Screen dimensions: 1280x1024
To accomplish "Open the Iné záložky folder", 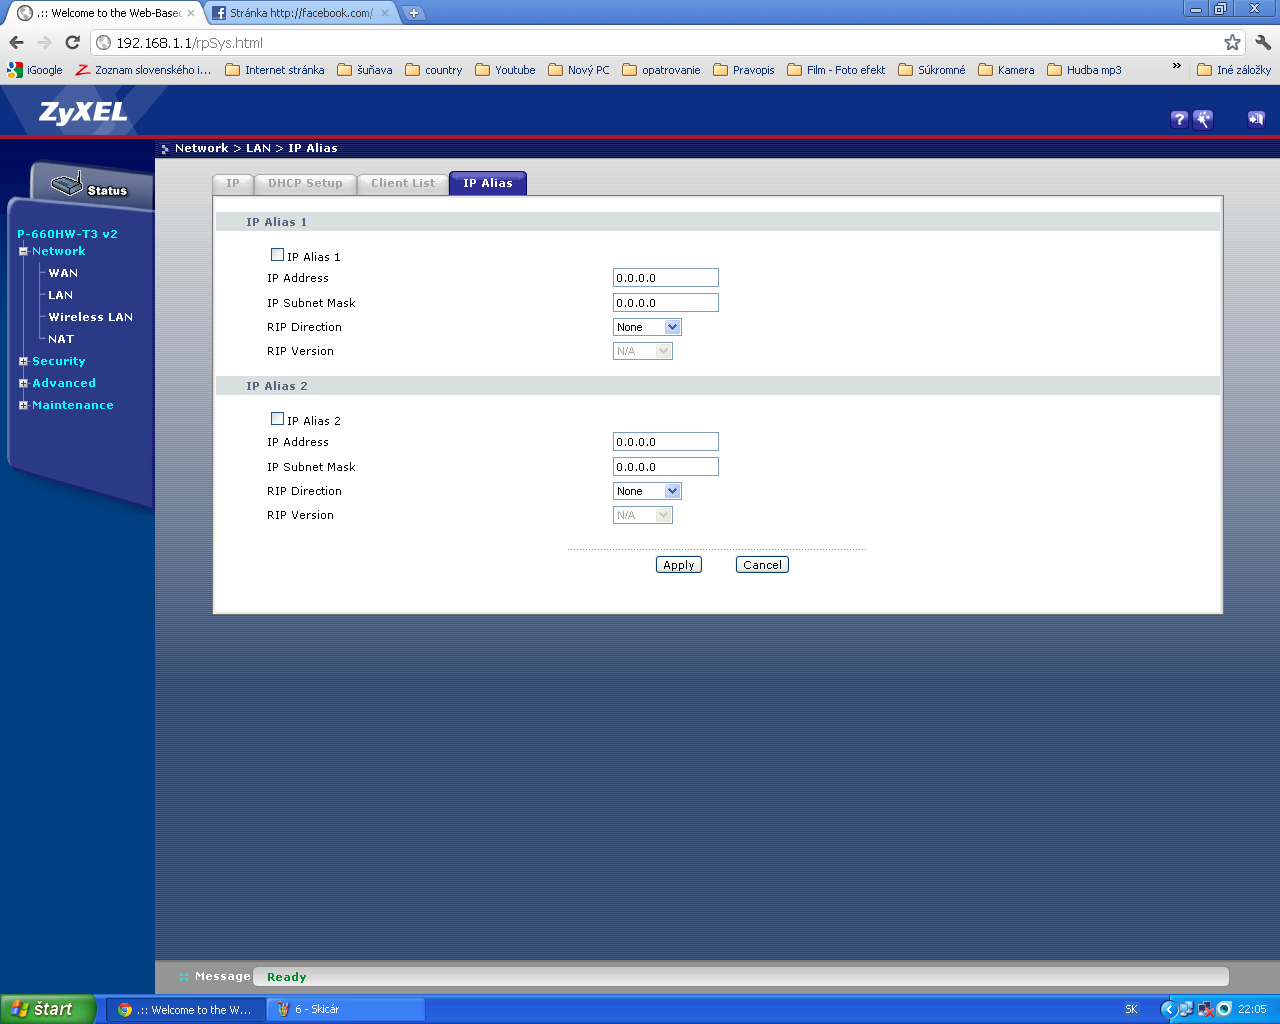I will (1234, 70).
